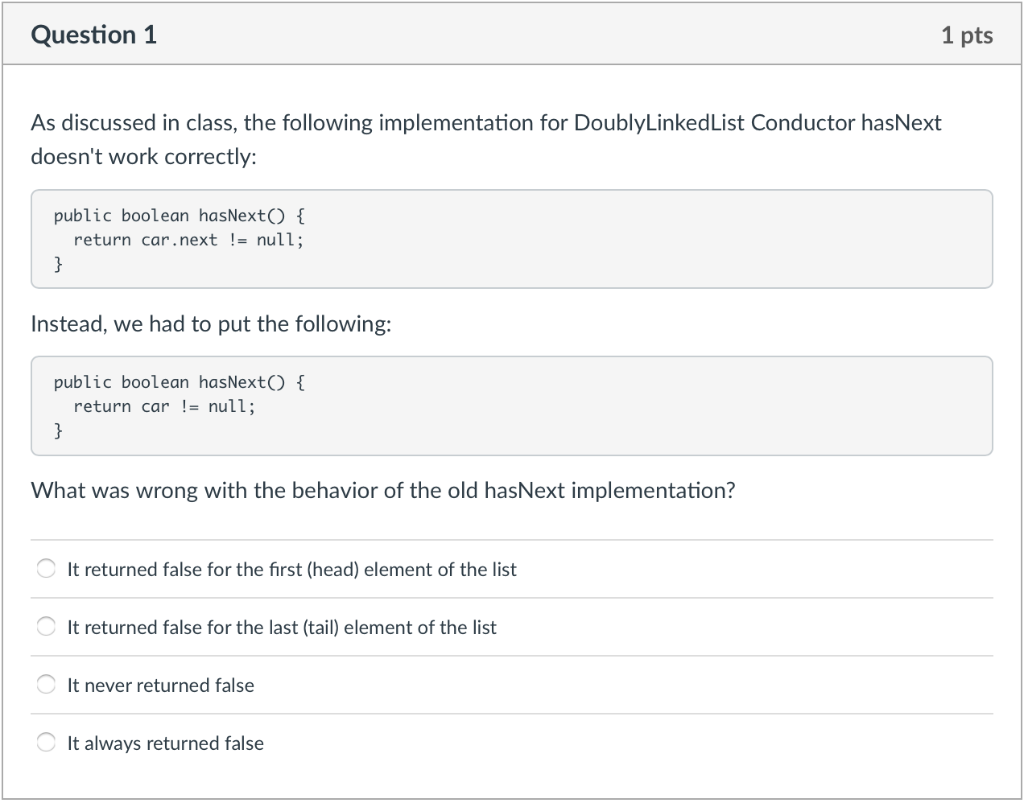Click closing brace of the second code block

[58, 431]
